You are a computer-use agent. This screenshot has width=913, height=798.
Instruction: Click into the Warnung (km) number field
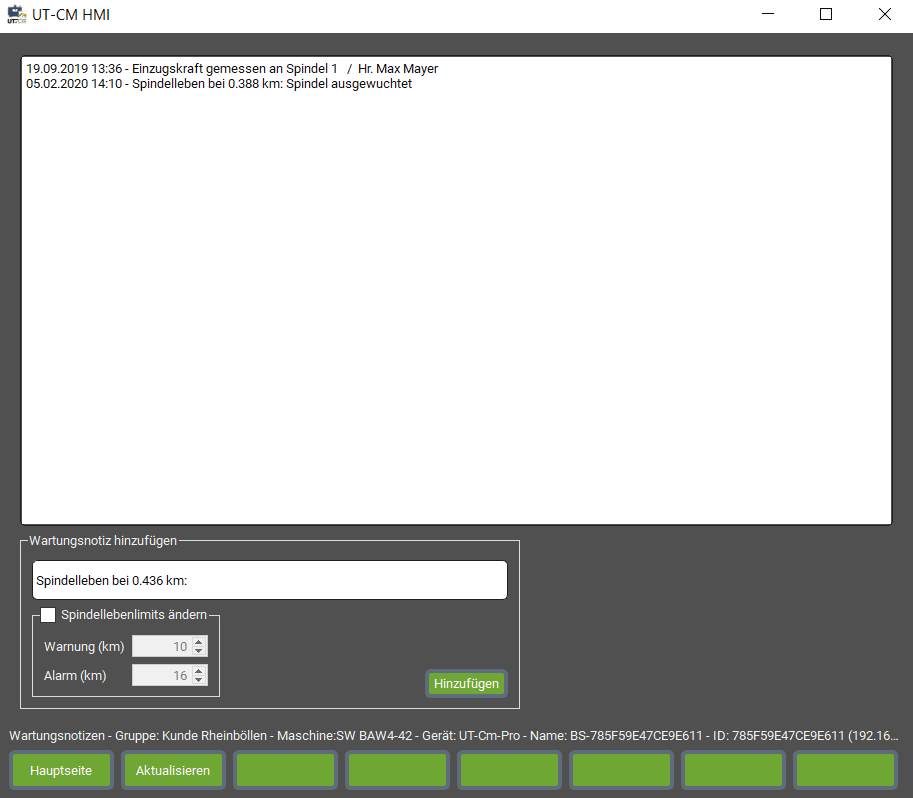161,647
